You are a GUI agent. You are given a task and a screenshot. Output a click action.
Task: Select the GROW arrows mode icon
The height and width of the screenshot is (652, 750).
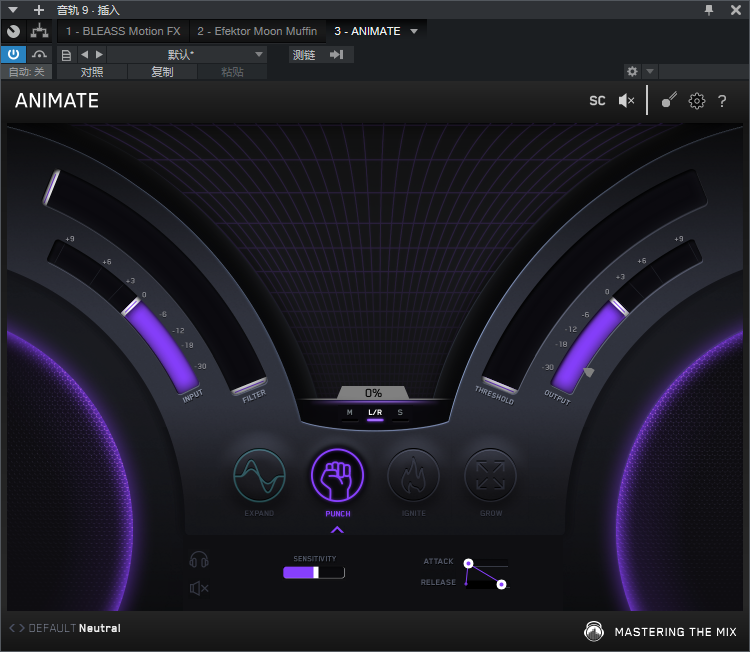tap(491, 475)
